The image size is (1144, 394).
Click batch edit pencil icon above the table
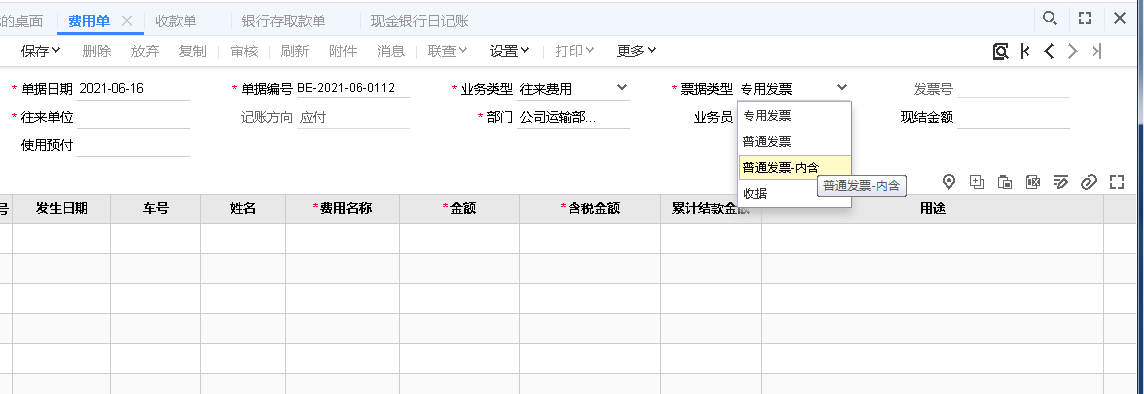1061,182
